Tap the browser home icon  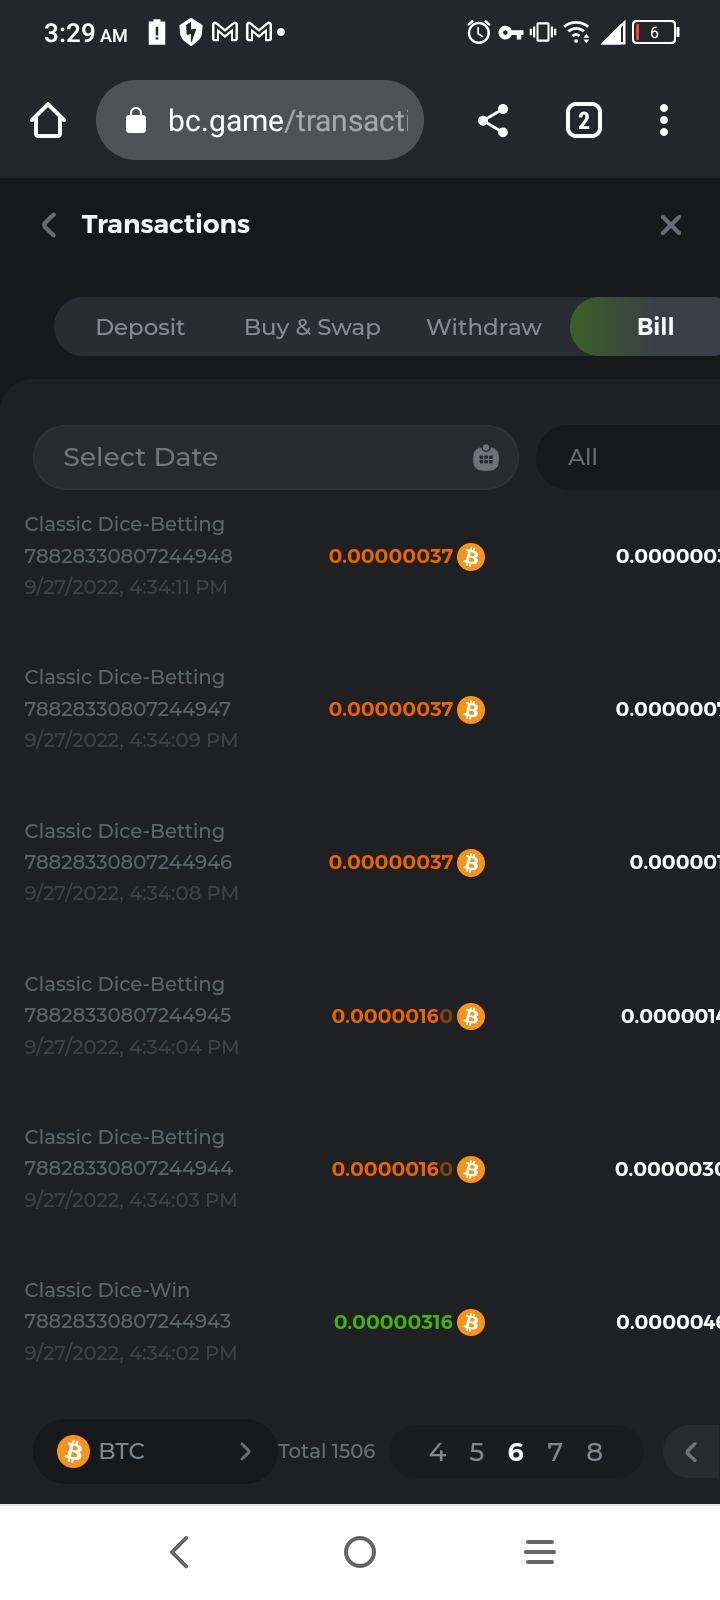click(48, 121)
